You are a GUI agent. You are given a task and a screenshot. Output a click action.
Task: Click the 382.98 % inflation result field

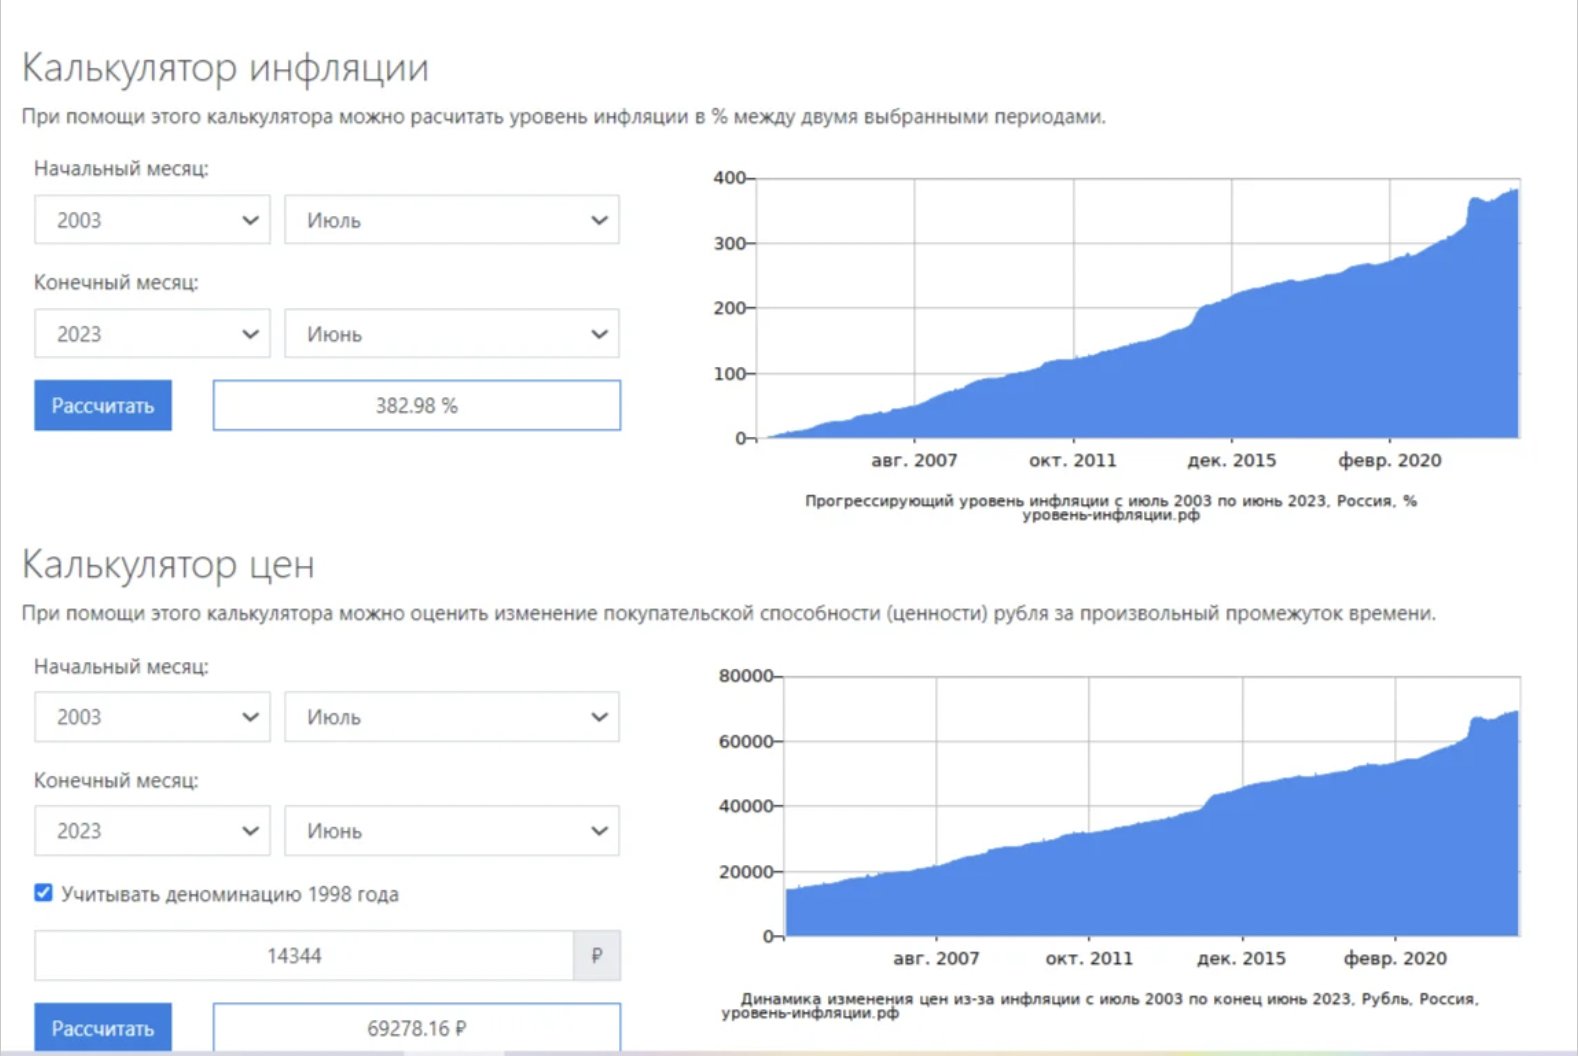(416, 406)
